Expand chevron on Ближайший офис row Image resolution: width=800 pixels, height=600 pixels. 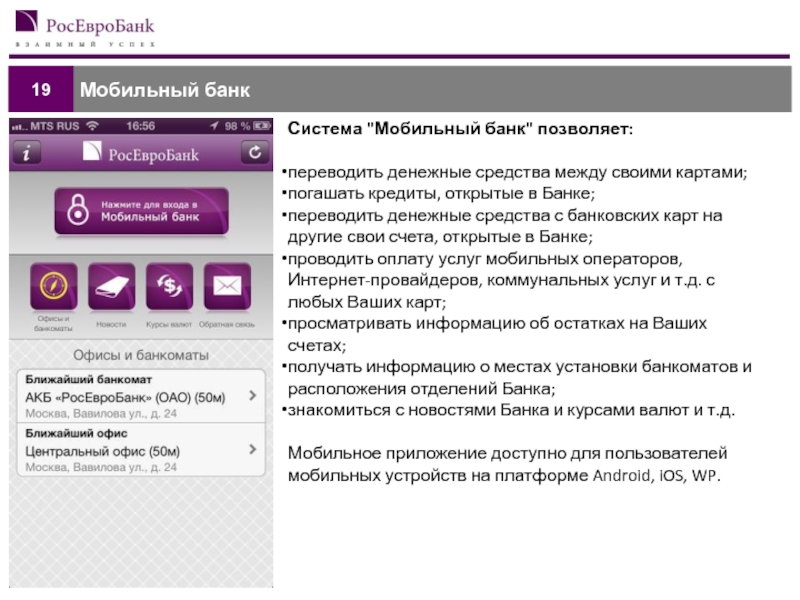pos(252,449)
